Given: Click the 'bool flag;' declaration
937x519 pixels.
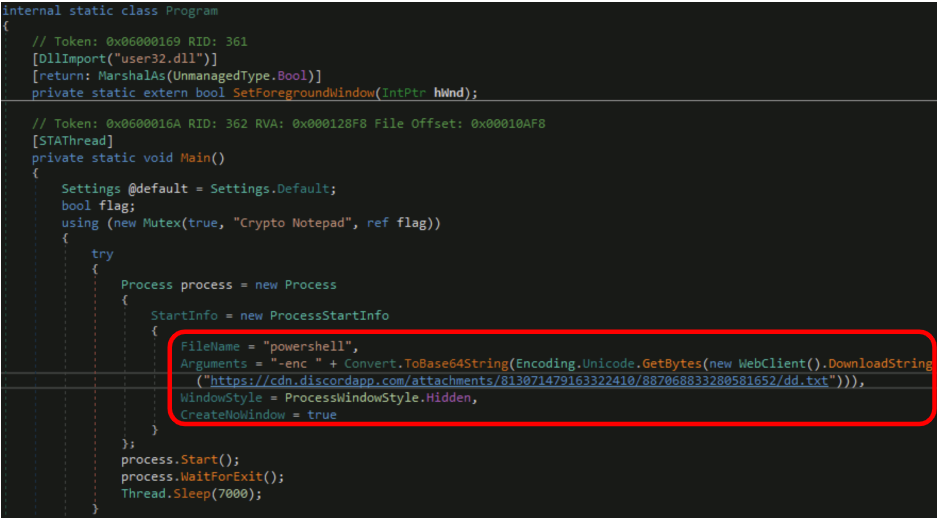Looking at the screenshot, I should pyautogui.click(x=99, y=205).
